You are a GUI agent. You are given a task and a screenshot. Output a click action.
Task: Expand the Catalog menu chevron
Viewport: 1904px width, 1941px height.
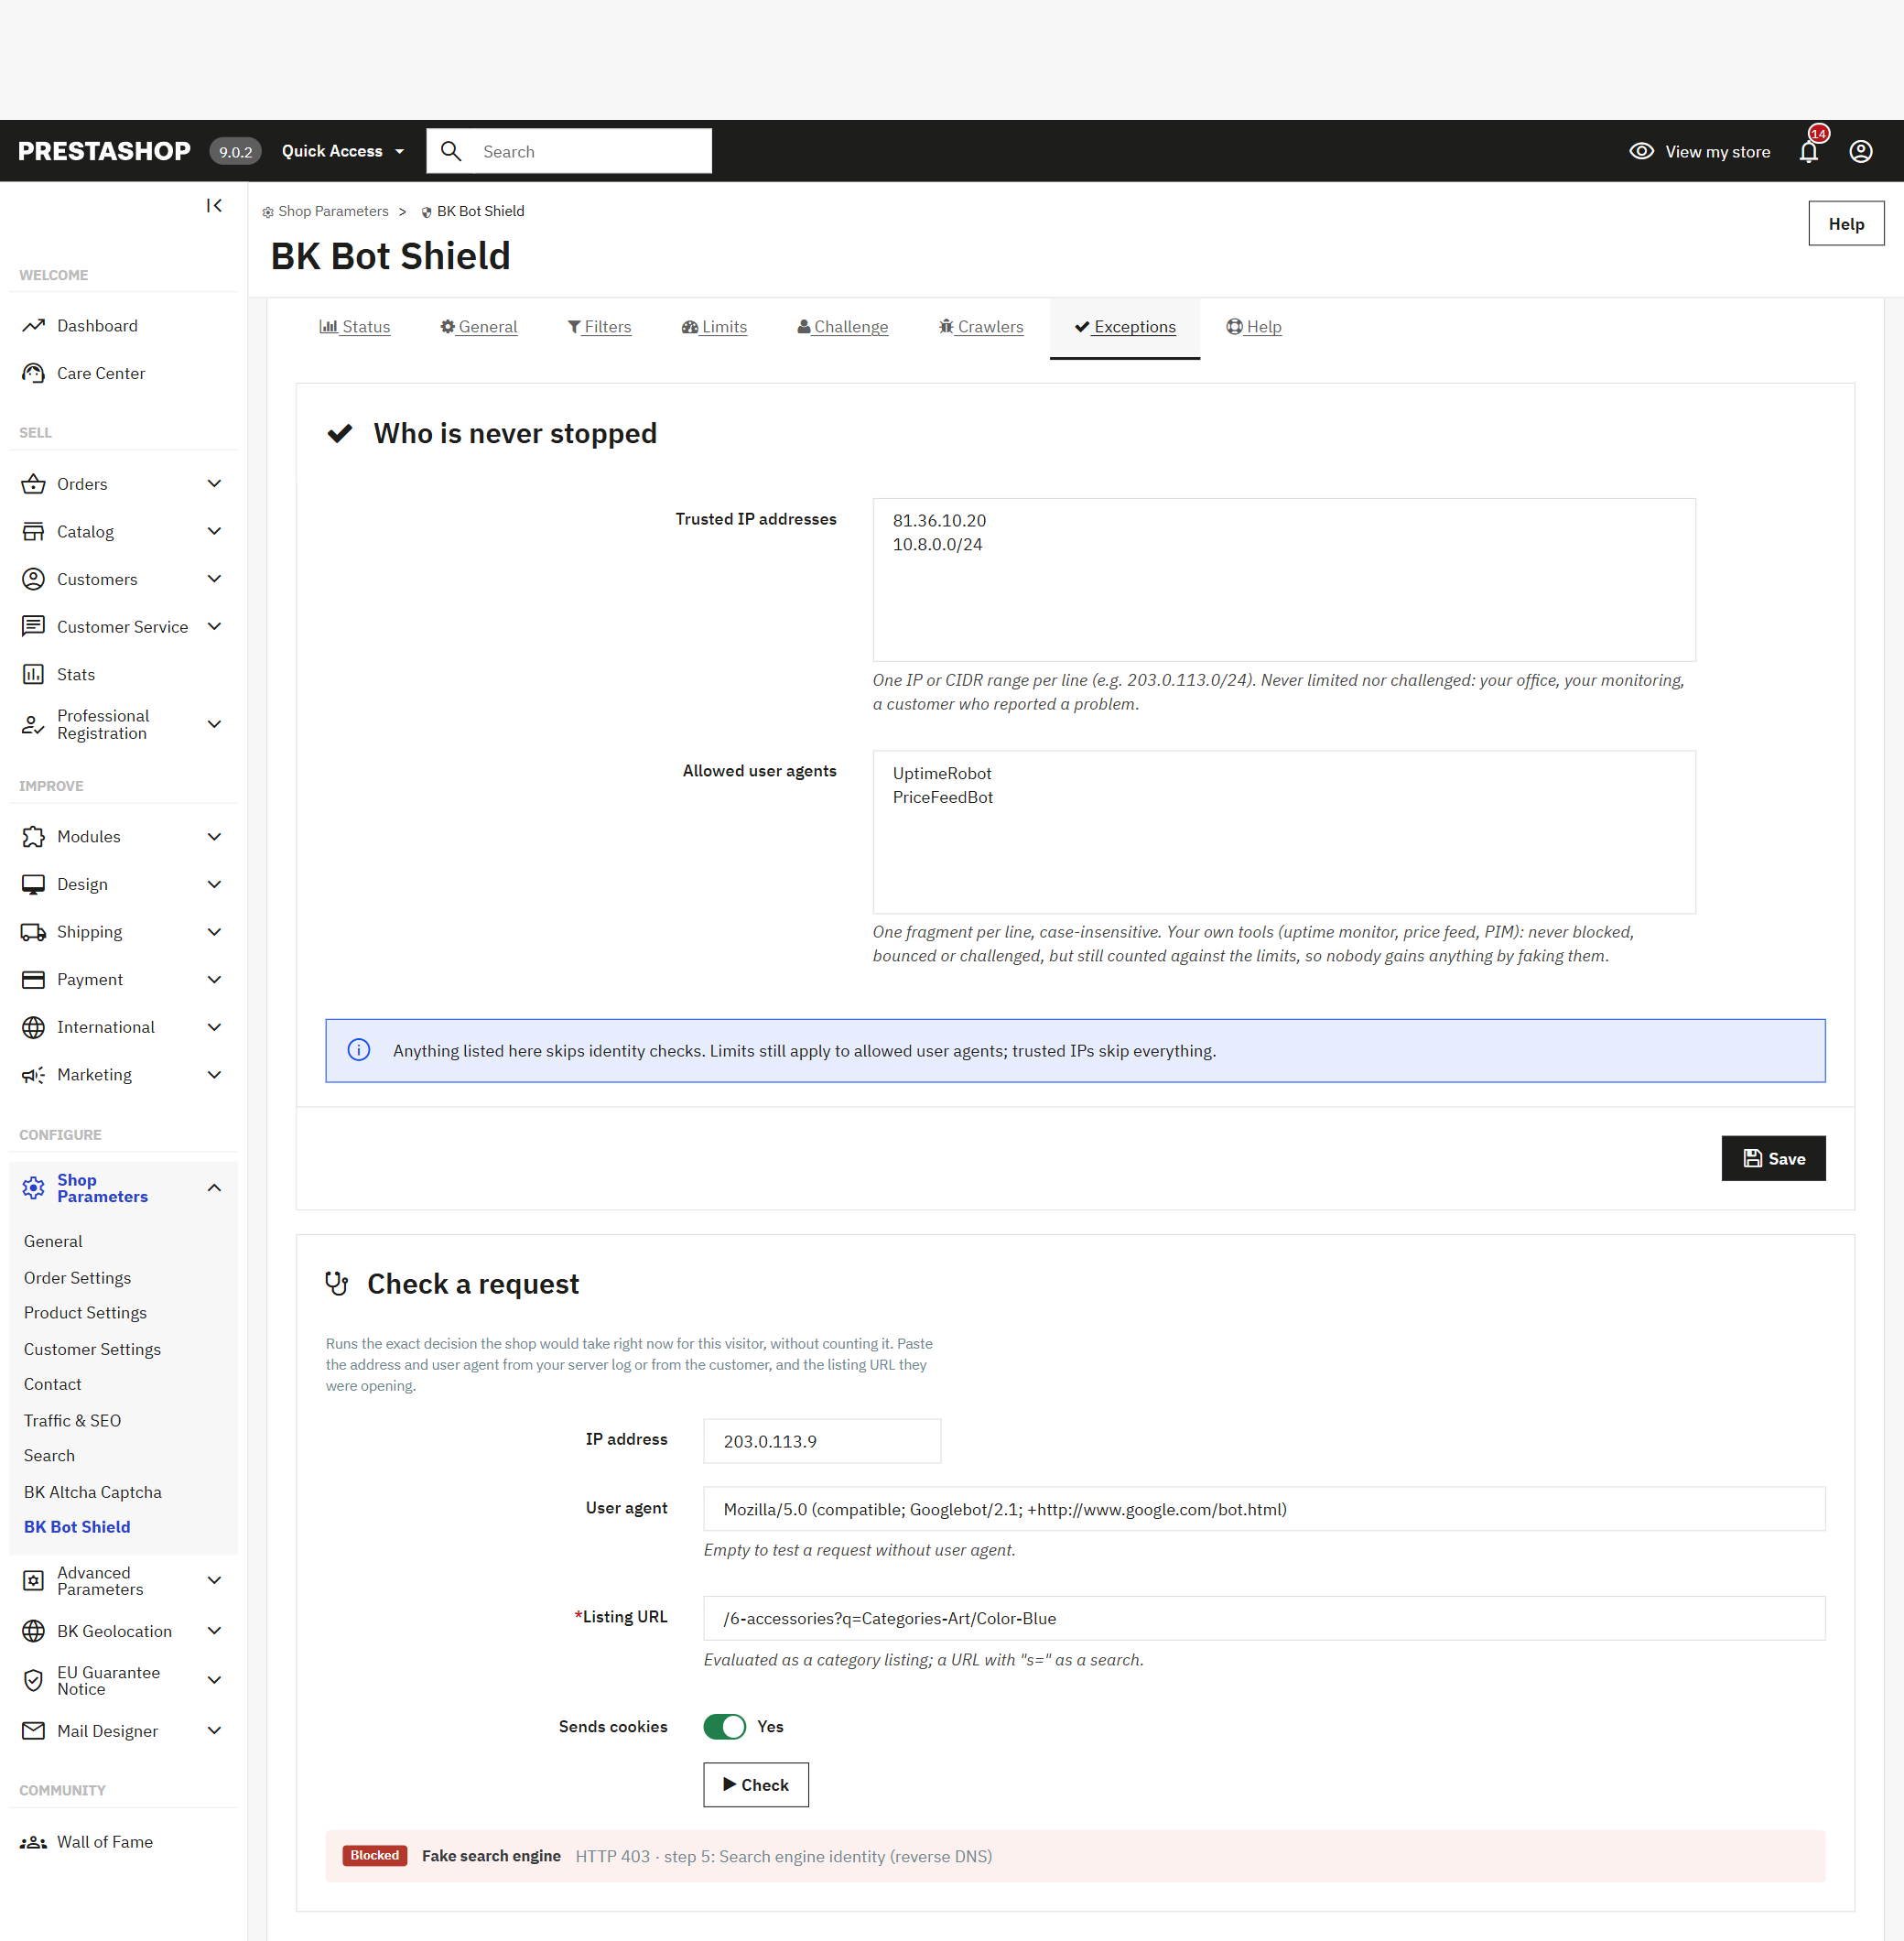[x=214, y=531]
